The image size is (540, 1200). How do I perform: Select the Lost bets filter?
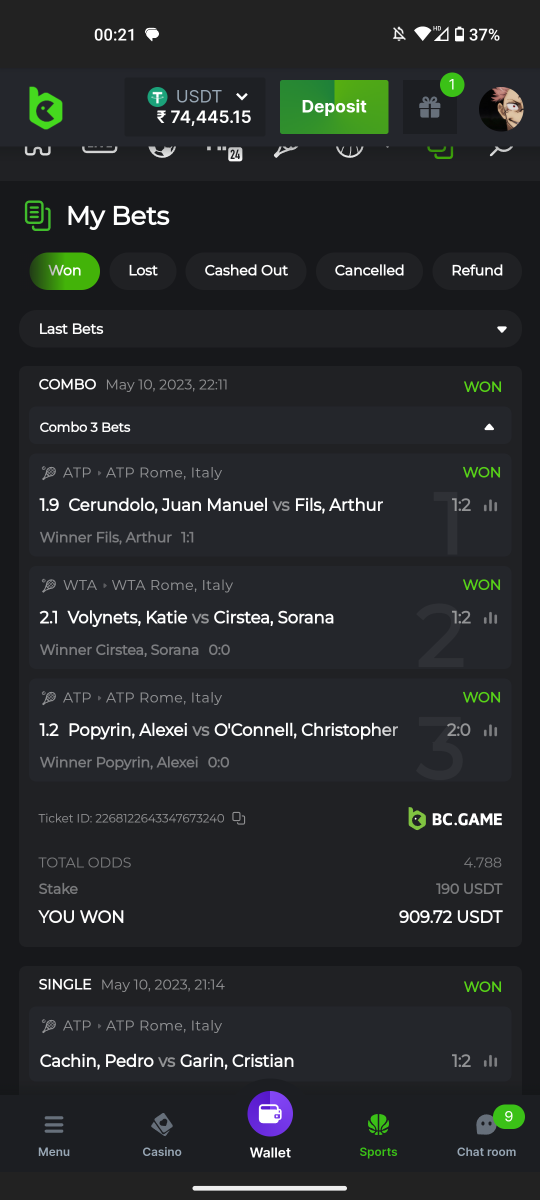(143, 271)
